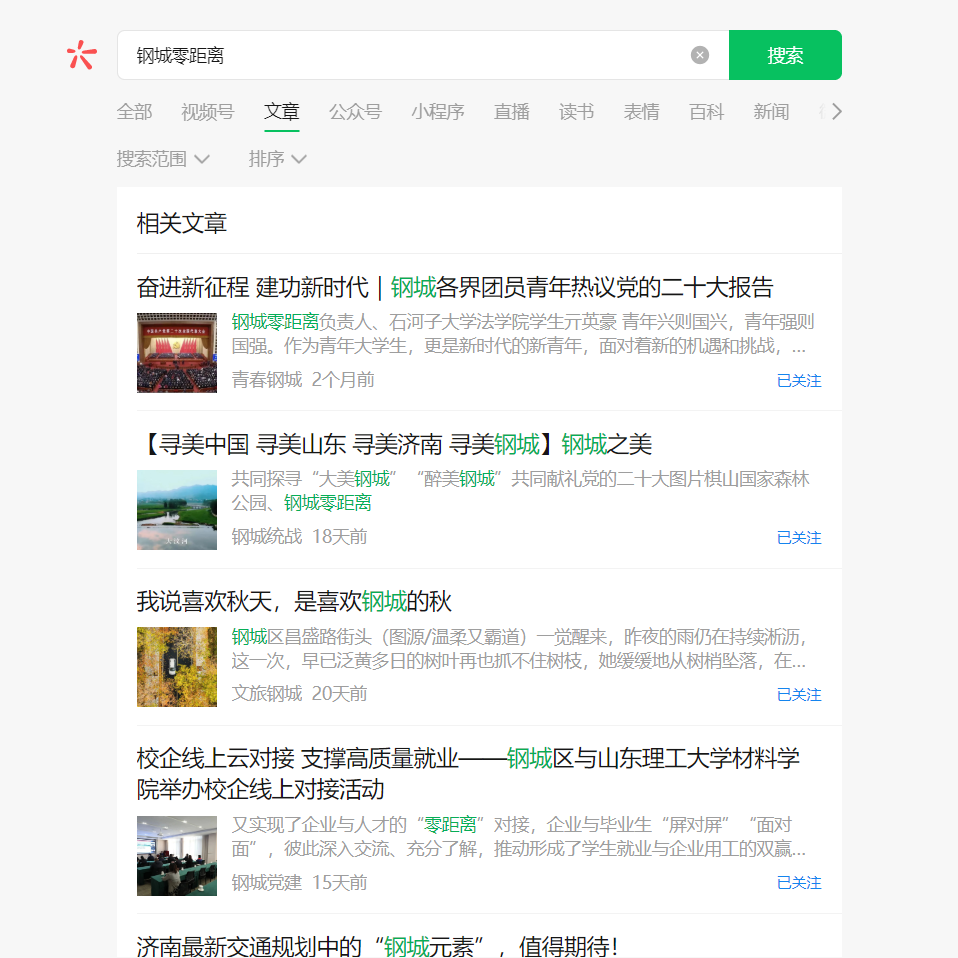Image resolution: width=958 pixels, height=958 pixels.
Task: Clear the search box with the X icon
Action: point(700,55)
